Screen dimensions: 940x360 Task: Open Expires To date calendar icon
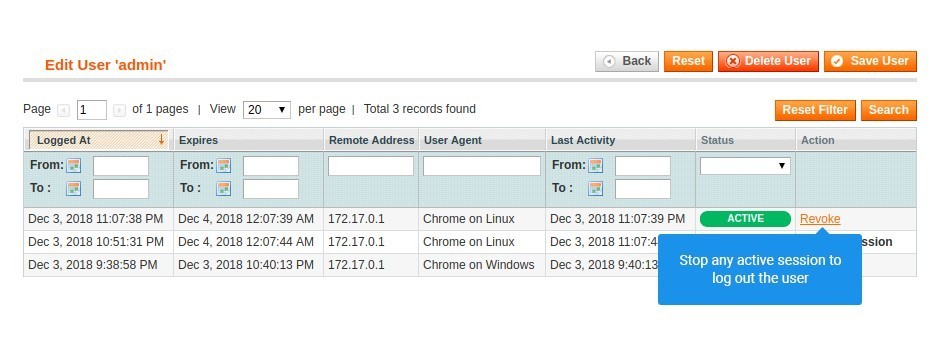(x=224, y=189)
